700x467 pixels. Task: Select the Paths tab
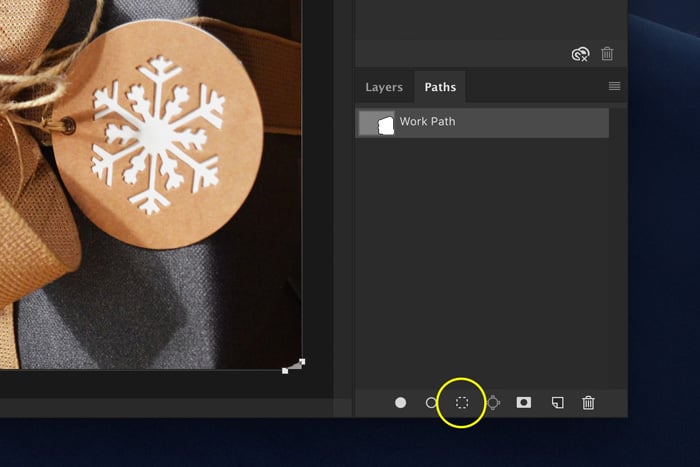440,87
